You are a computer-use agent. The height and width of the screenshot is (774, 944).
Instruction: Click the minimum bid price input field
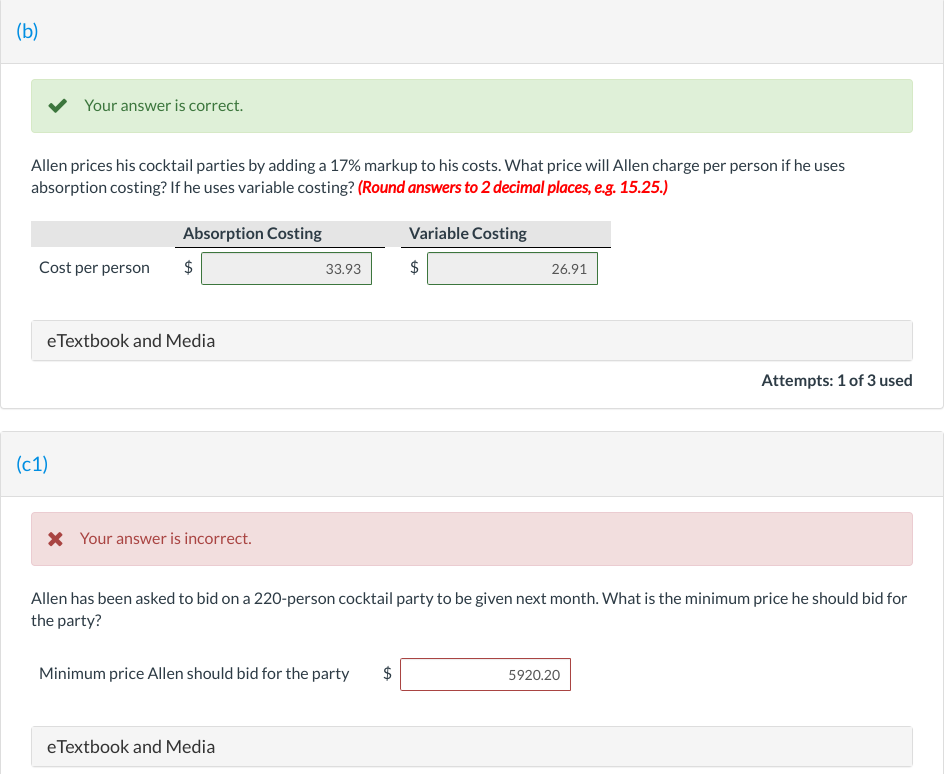[x=485, y=675]
